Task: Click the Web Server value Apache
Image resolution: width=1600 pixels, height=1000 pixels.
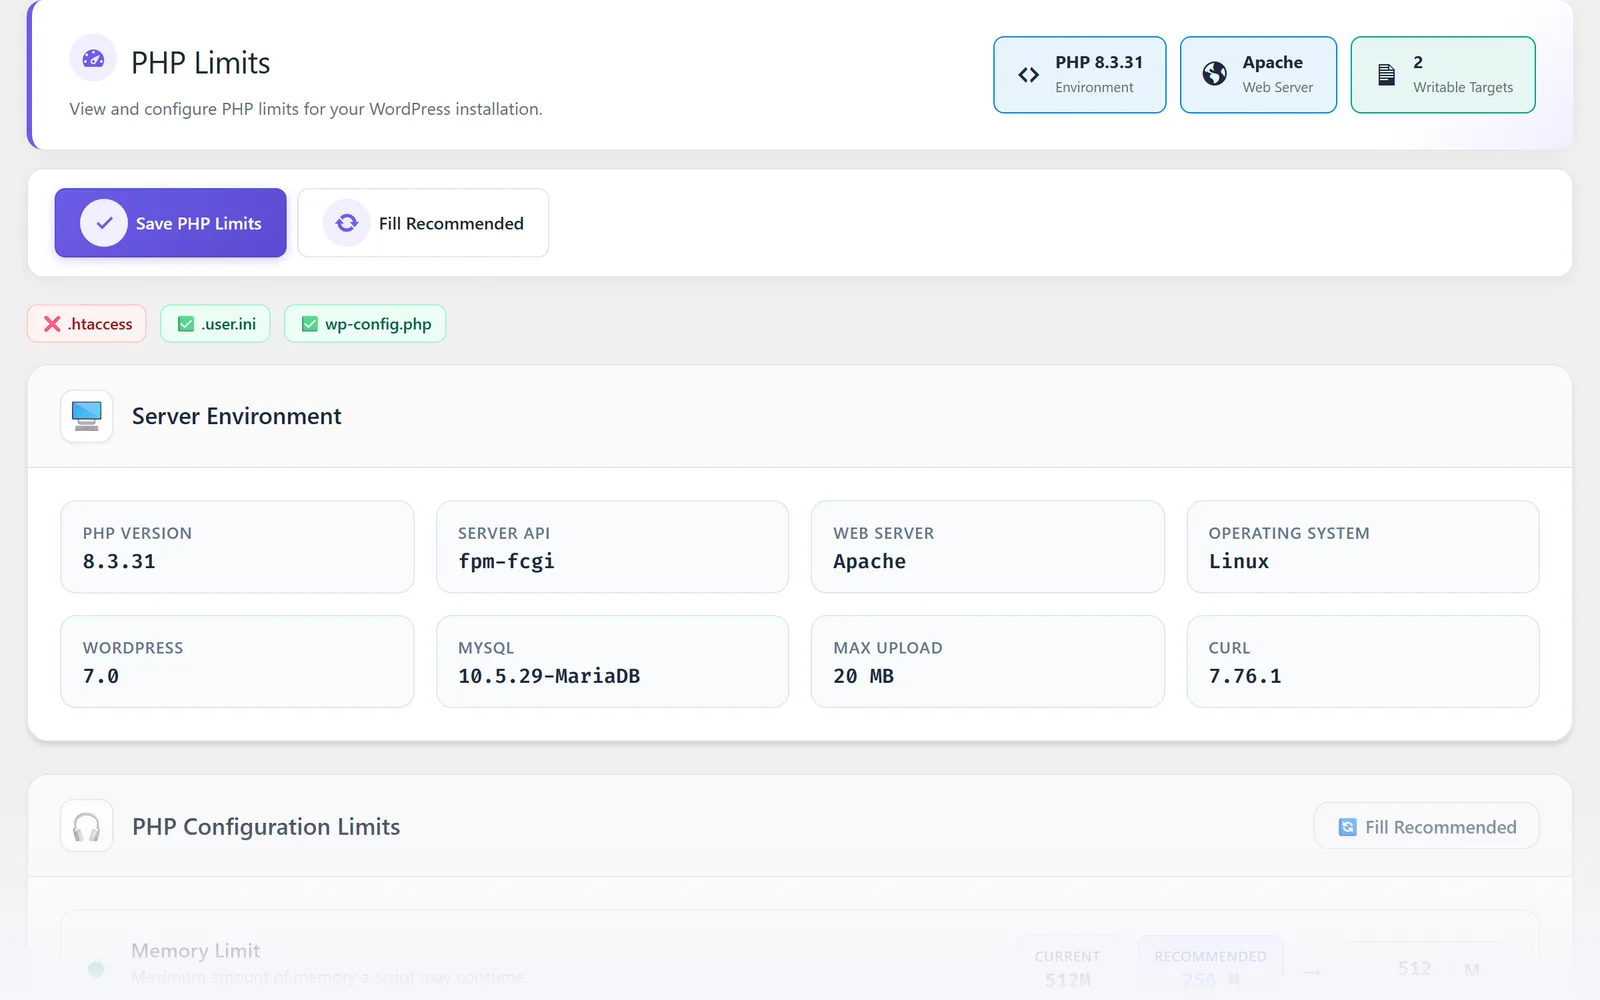Action: pyautogui.click(x=870, y=562)
